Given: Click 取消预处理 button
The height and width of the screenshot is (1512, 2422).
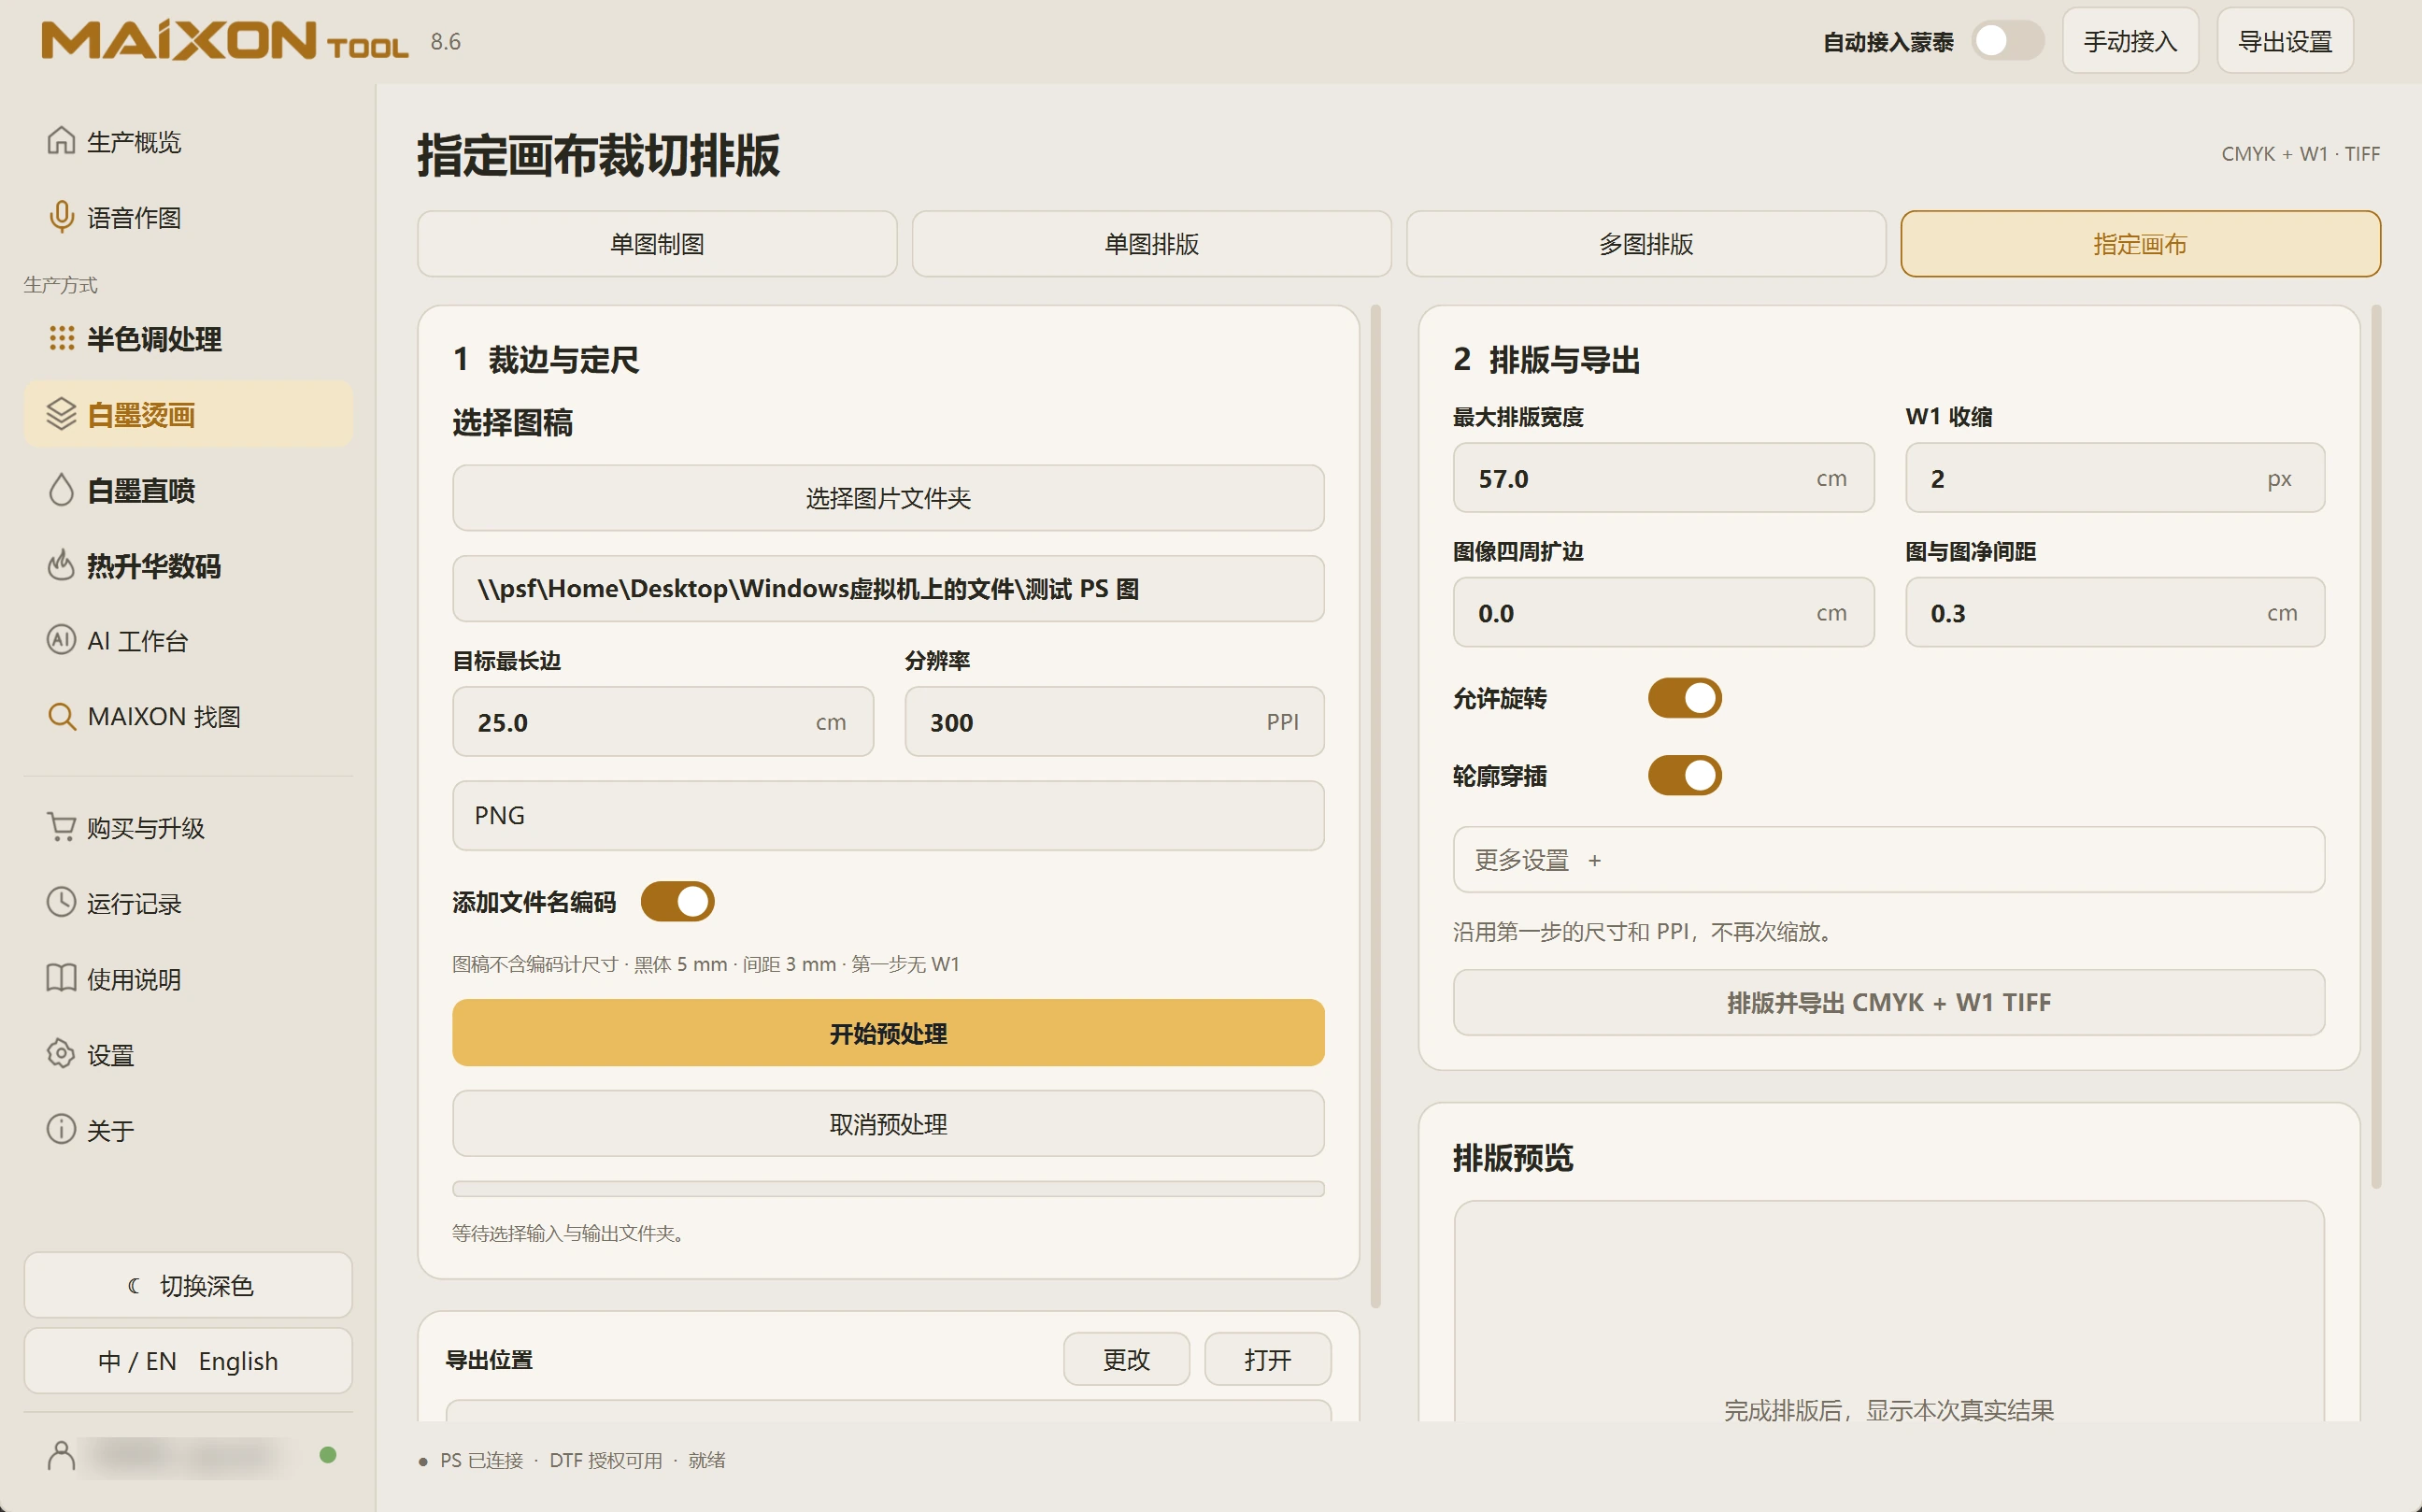Looking at the screenshot, I should point(888,1124).
